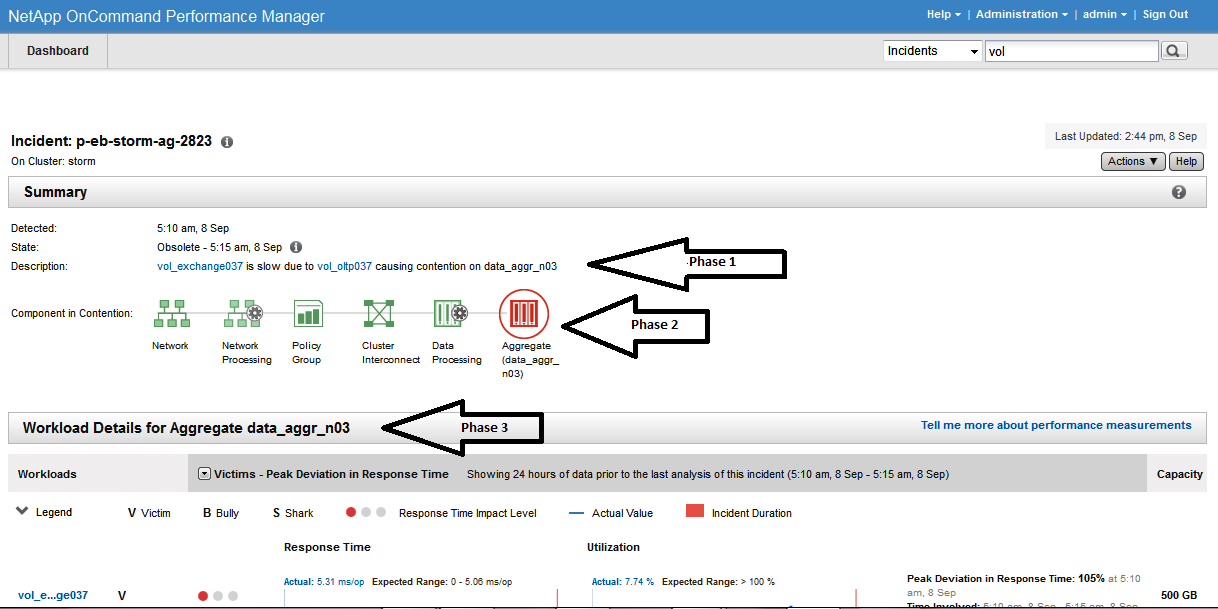Click the 500 GB capacity value
1218x609 pixels.
point(1179,595)
